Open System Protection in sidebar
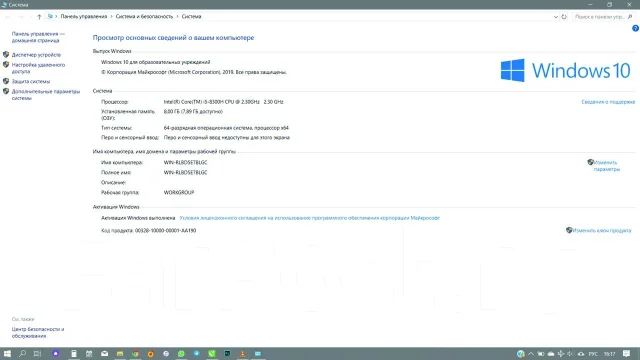This screenshot has width=640, height=360. 31,82
